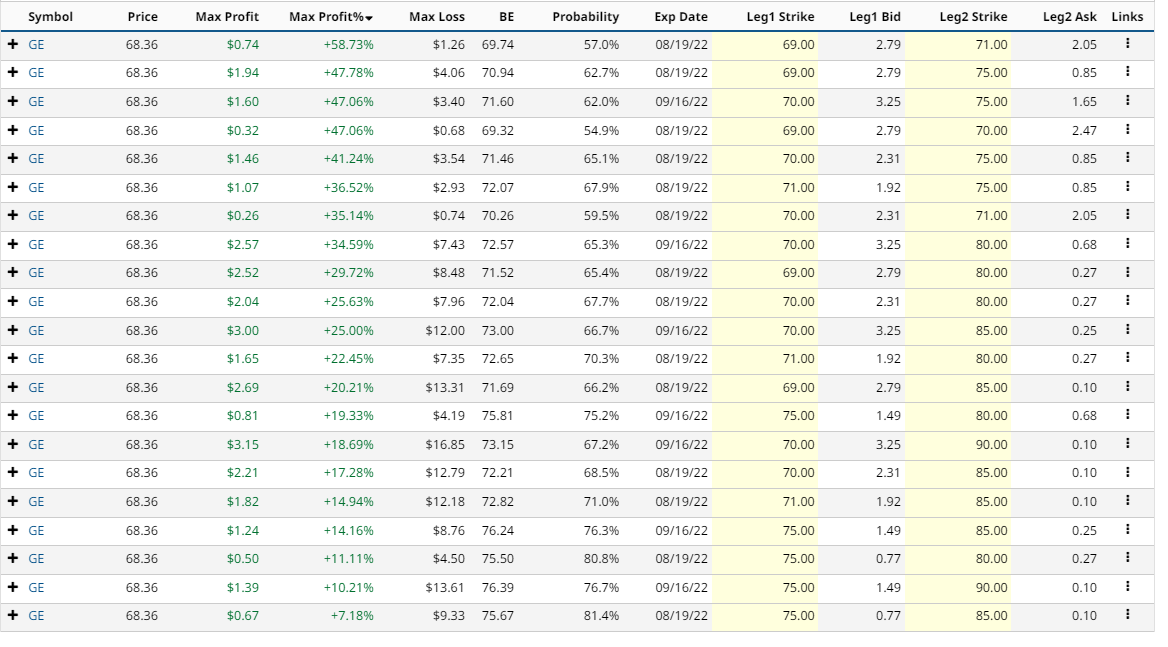This screenshot has height=647, width=1168.
Task: Expand the row with $0.74 max profit
Action: coord(13,45)
